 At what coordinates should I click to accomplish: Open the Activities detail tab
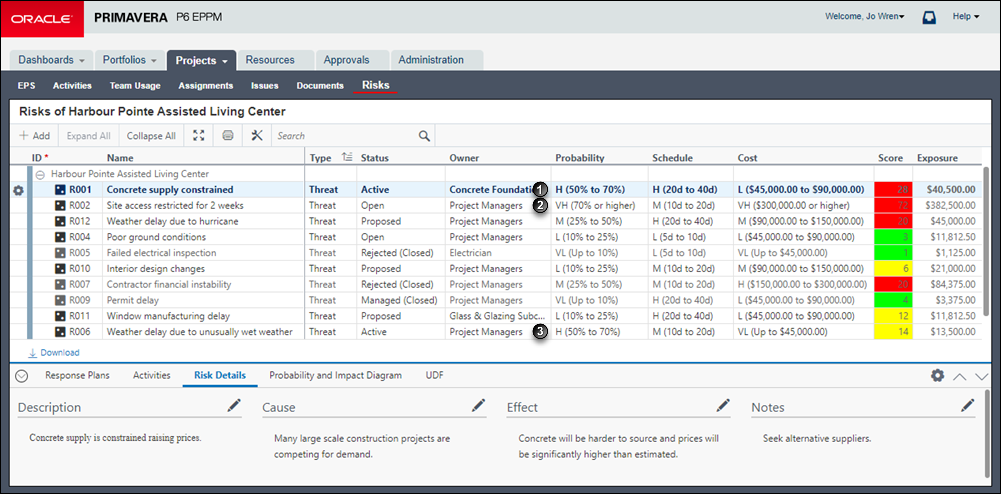point(151,375)
